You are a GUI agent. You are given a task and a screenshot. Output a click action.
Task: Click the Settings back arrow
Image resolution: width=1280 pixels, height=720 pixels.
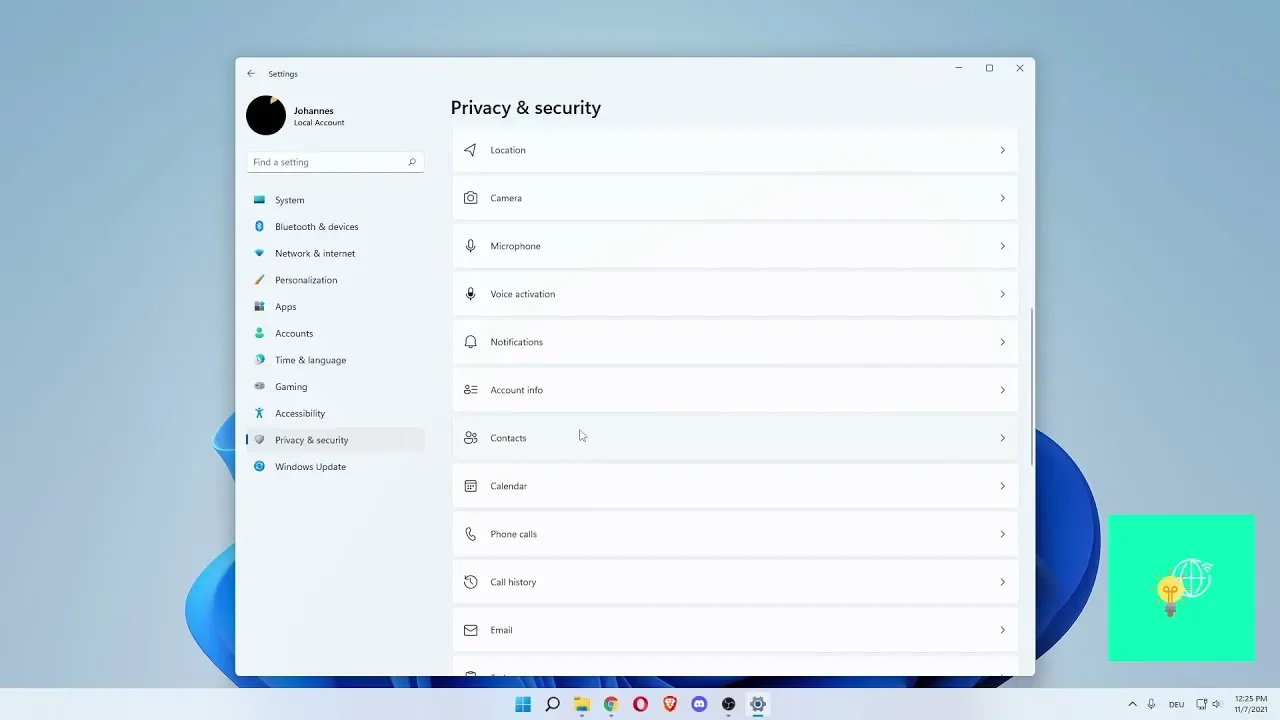click(251, 74)
